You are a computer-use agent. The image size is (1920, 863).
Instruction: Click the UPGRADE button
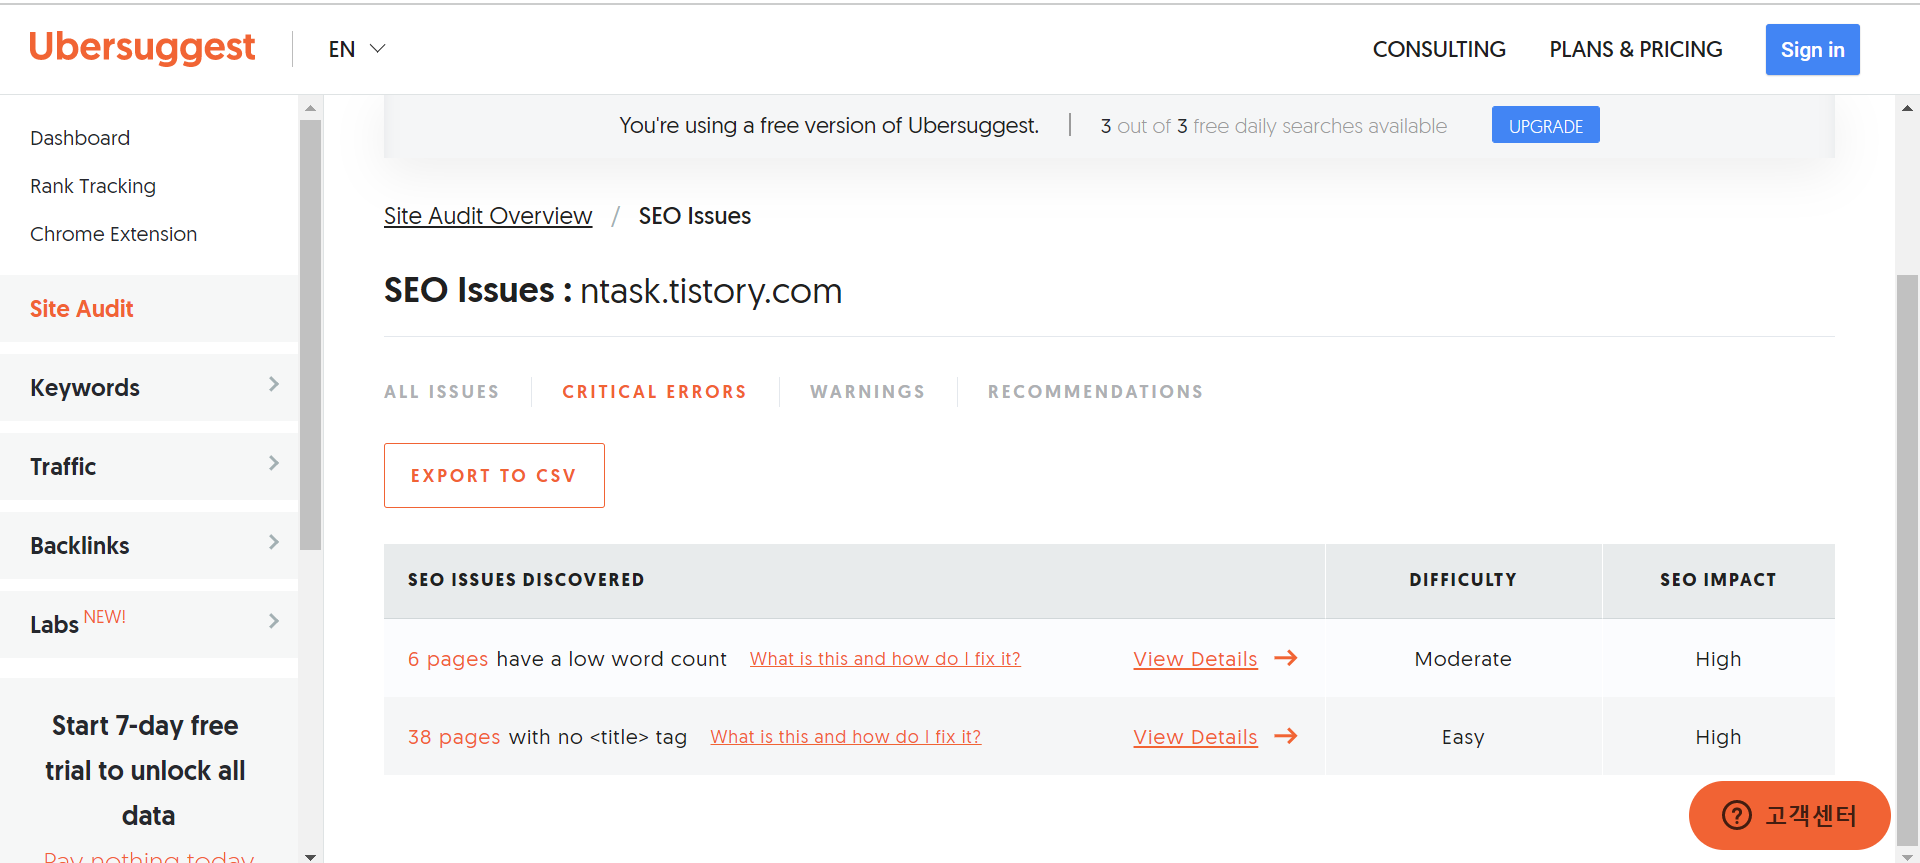tap(1545, 125)
